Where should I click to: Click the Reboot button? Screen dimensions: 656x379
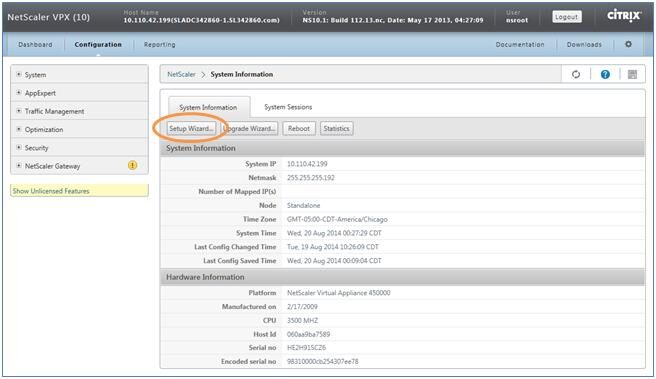point(299,128)
